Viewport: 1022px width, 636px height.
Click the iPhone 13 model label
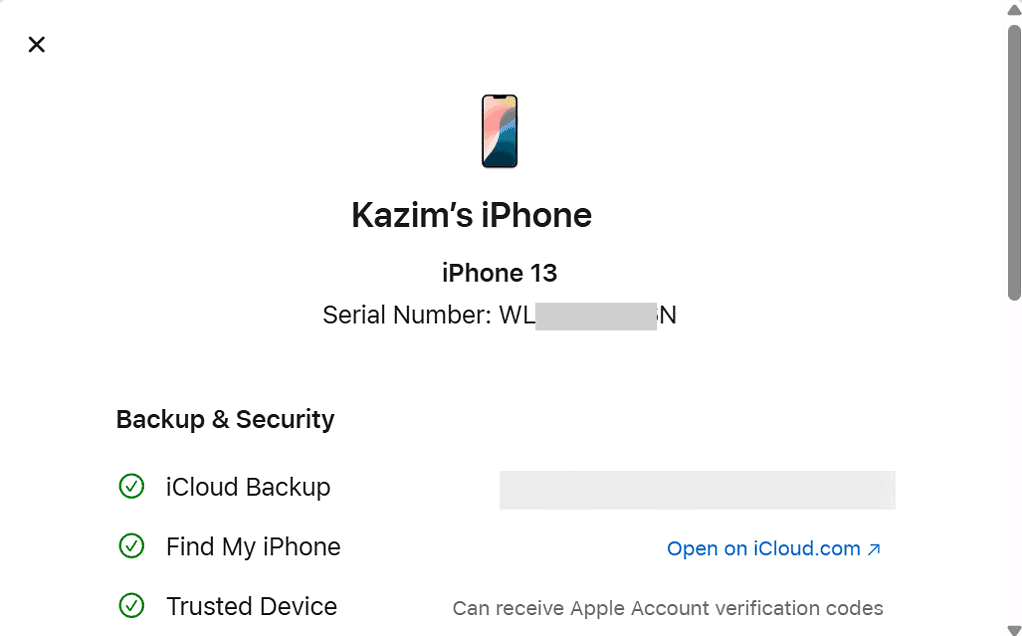tap(499, 272)
